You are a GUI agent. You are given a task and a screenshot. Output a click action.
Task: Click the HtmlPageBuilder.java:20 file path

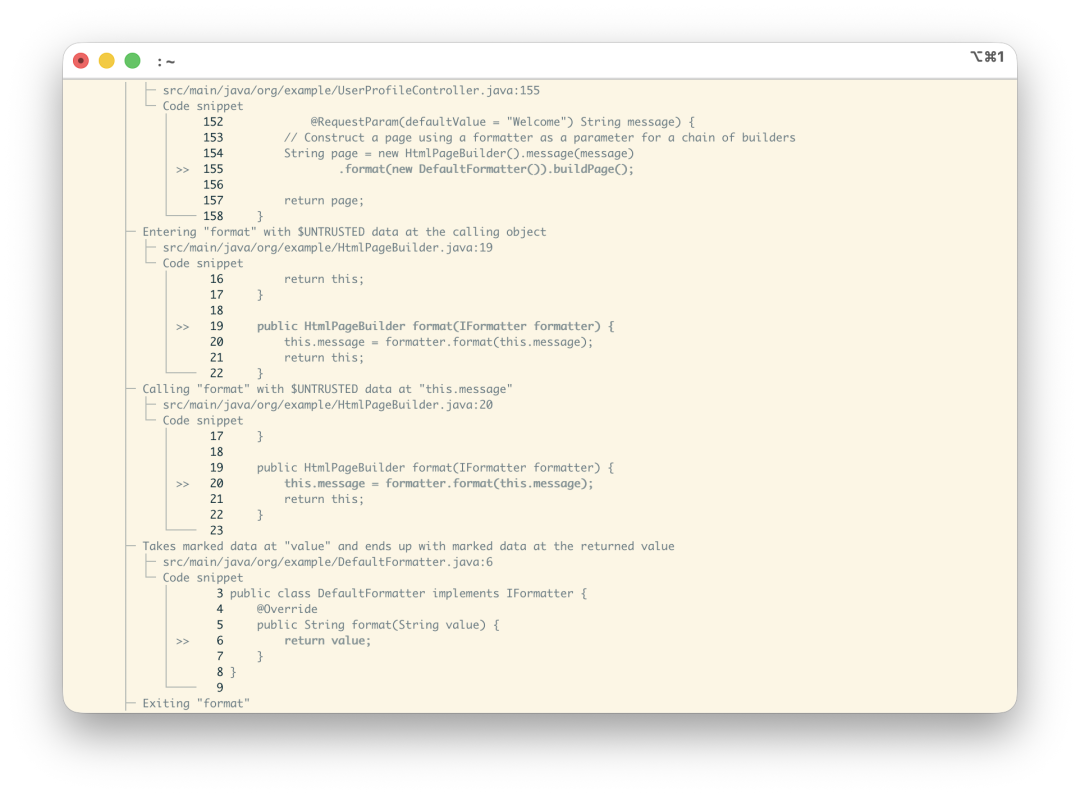pyautogui.click(x=328, y=405)
